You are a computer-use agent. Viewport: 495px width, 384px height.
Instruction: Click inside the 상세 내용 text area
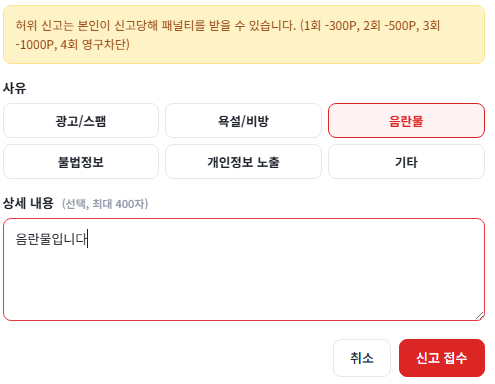coord(244,270)
